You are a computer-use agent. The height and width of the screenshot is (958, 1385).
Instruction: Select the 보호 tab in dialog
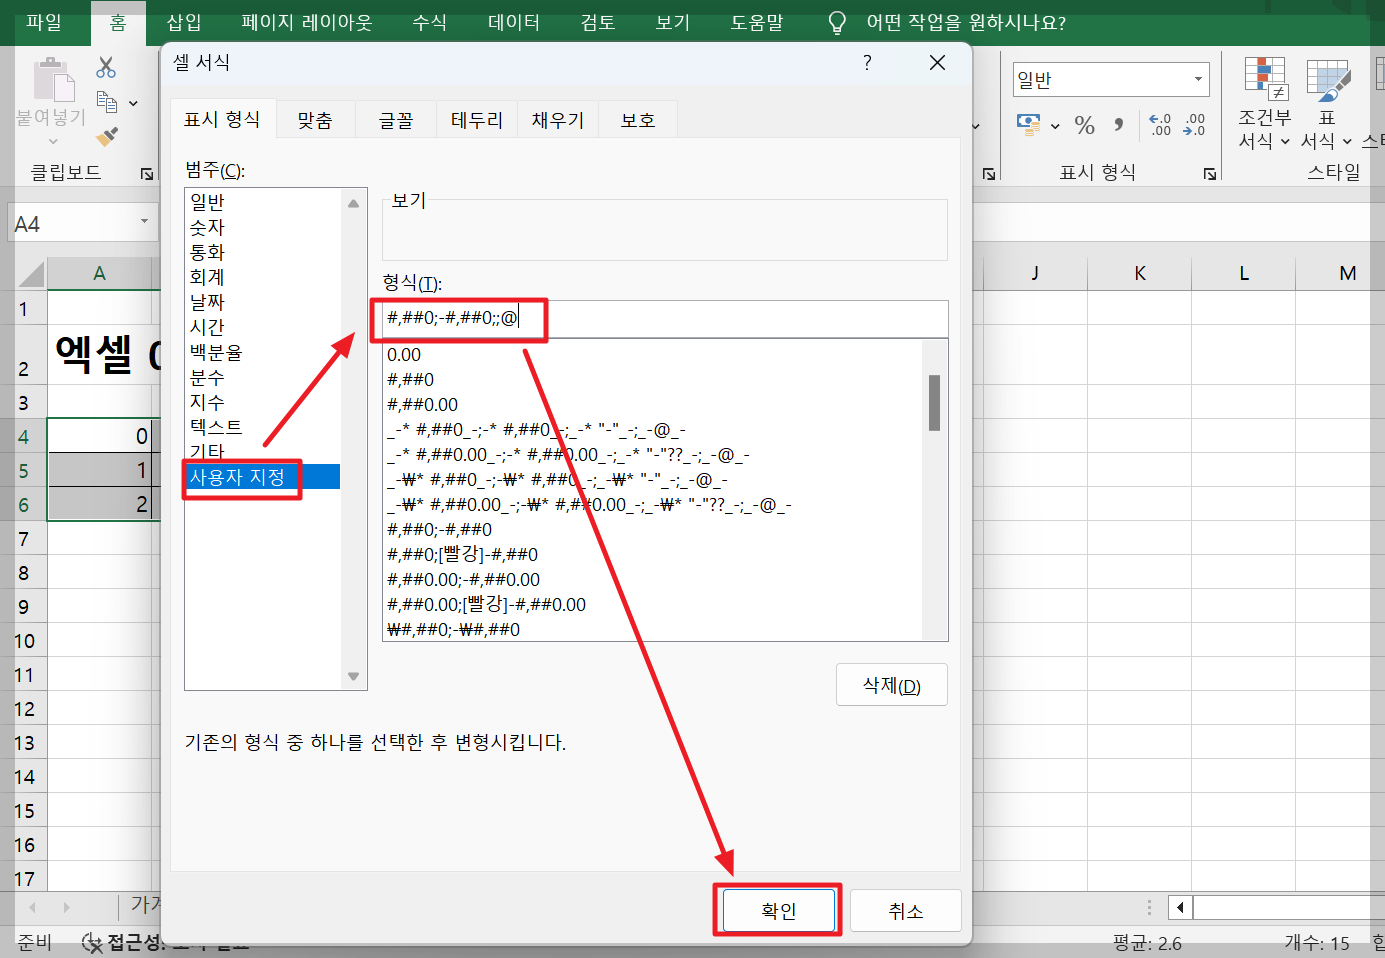tap(638, 120)
